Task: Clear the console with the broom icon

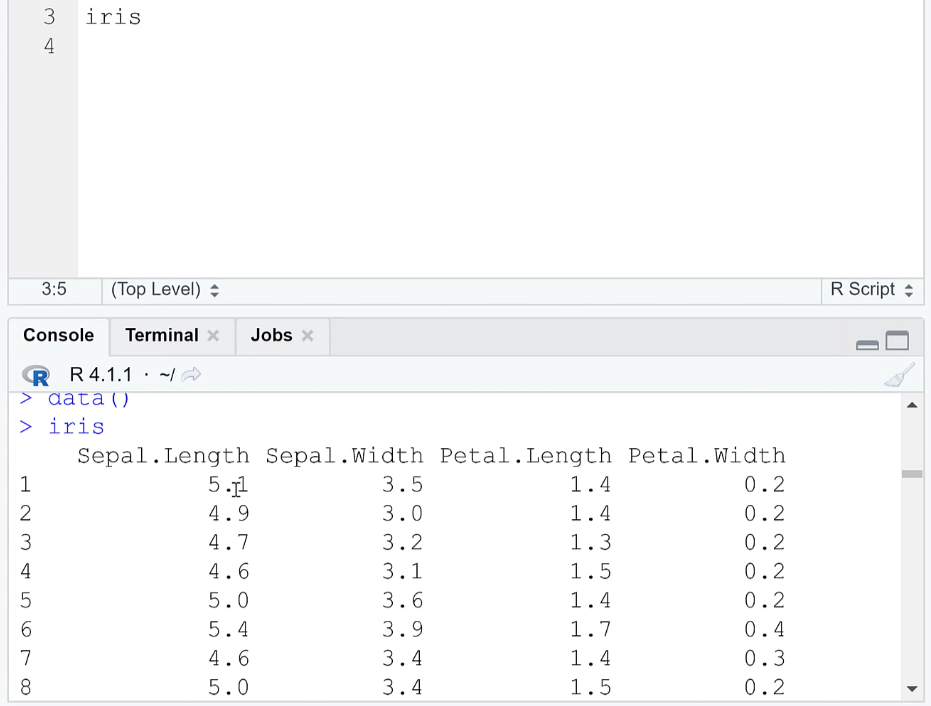Action: pos(900,375)
